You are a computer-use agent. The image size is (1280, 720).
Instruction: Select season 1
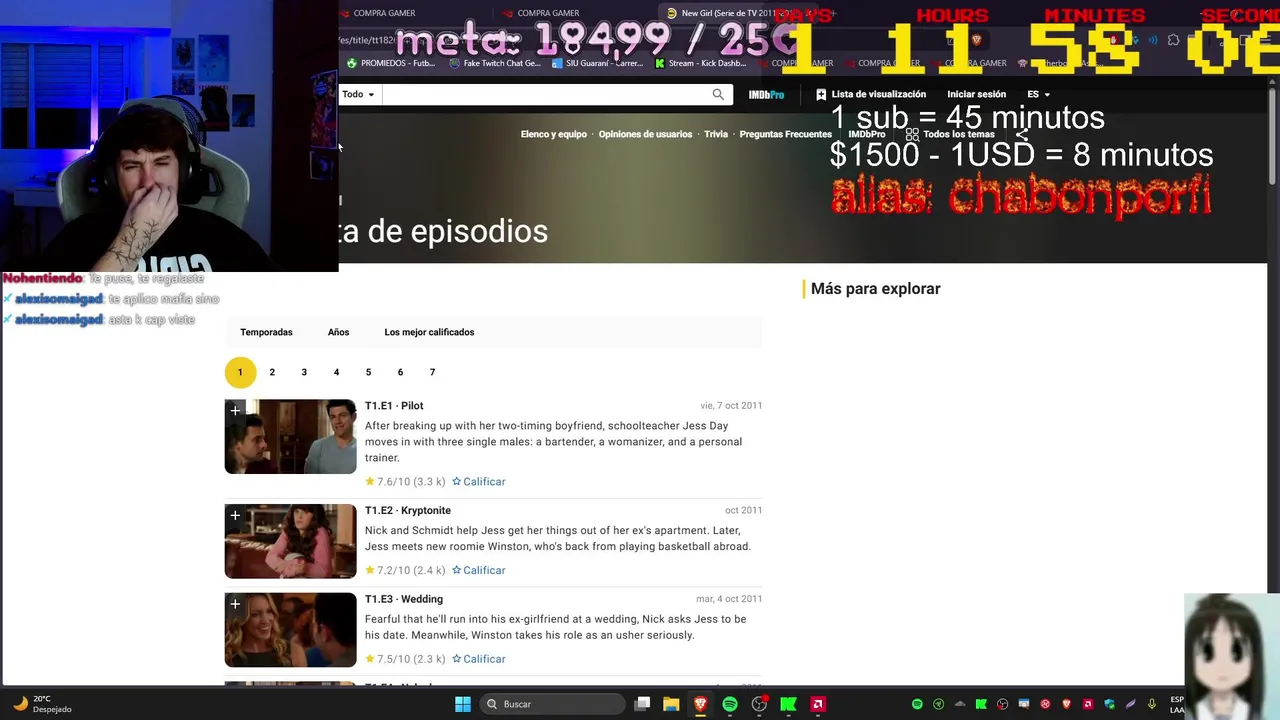pyautogui.click(x=240, y=372)
